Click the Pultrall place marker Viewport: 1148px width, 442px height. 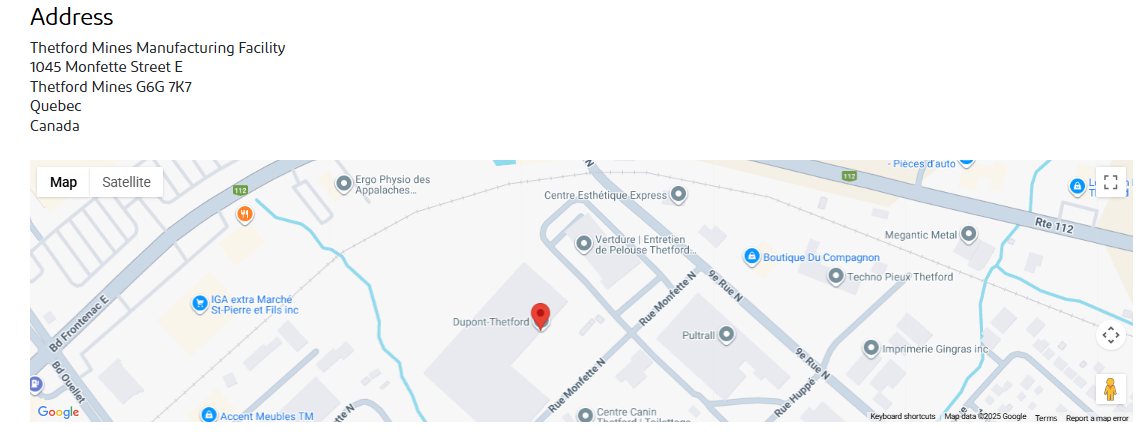726,334
